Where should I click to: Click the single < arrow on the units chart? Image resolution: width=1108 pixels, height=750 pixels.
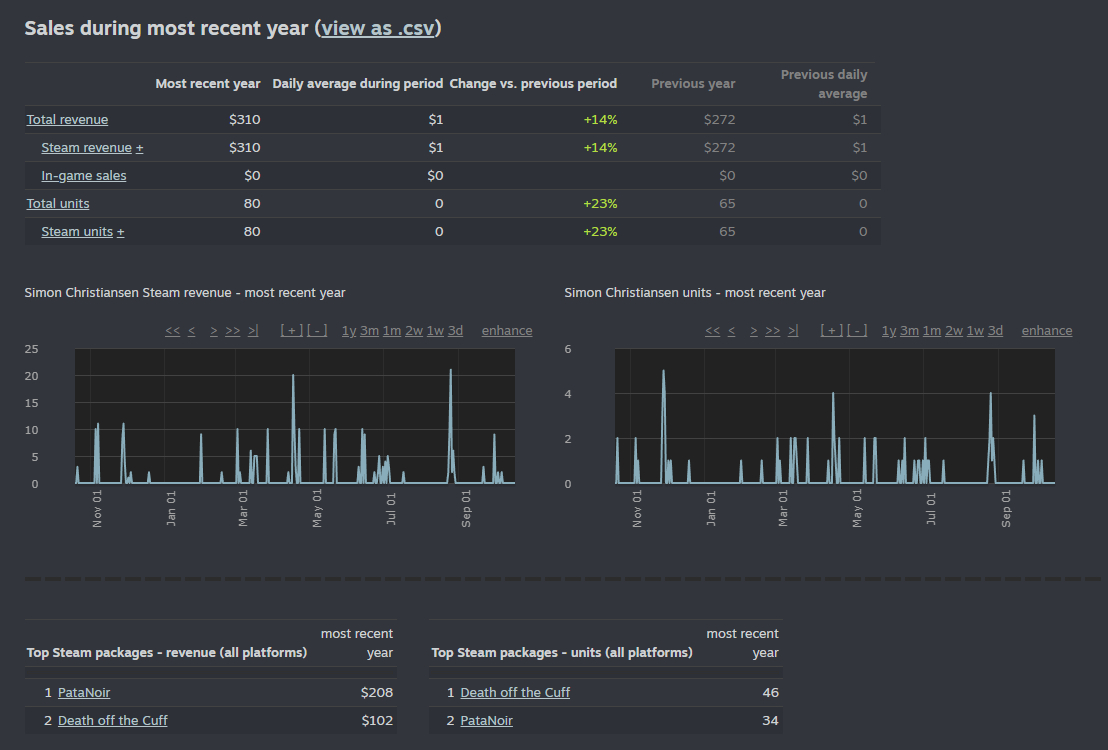[x=732, y=331]
